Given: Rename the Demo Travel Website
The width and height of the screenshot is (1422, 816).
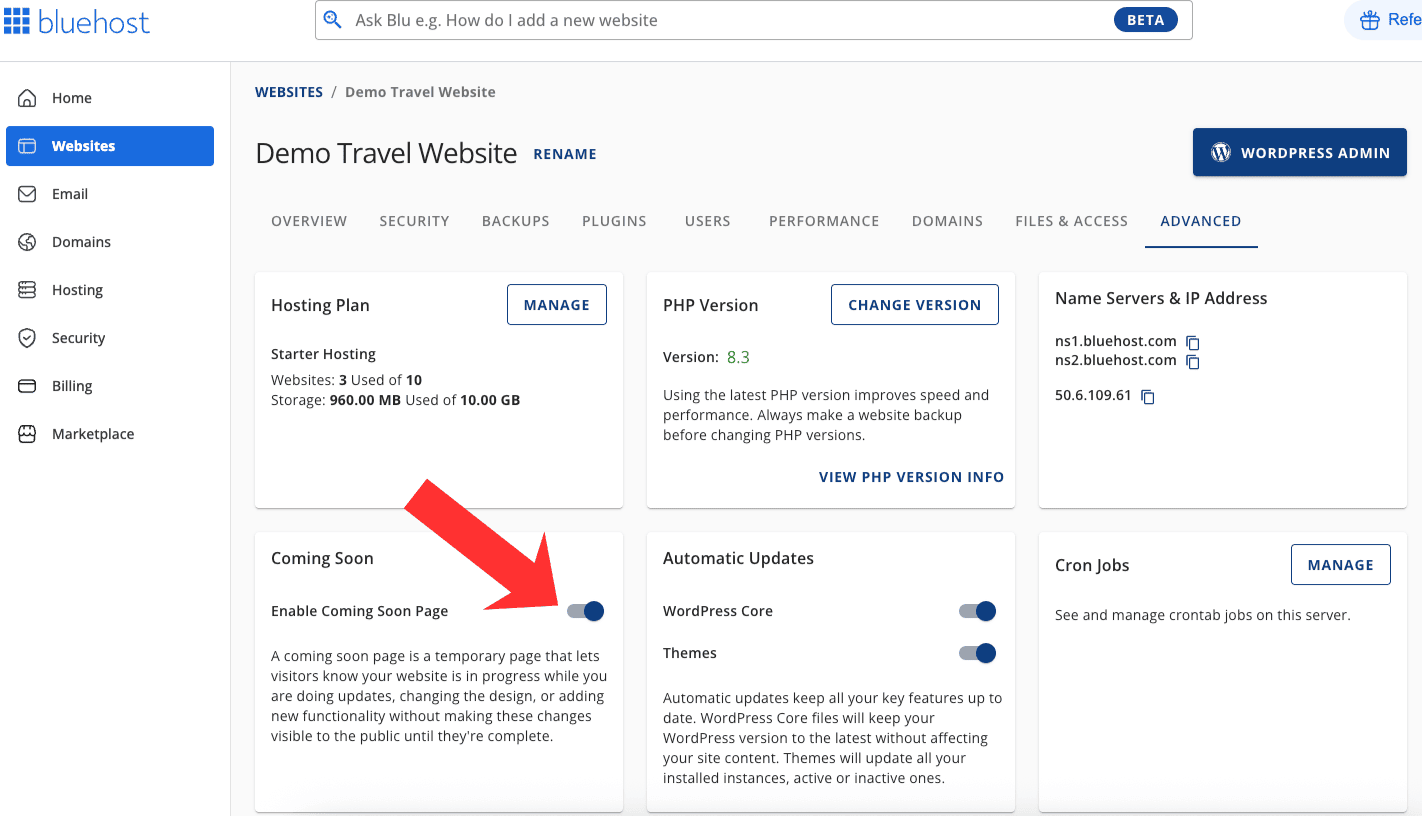Looking at the screenshot, I should click(565, 154).
